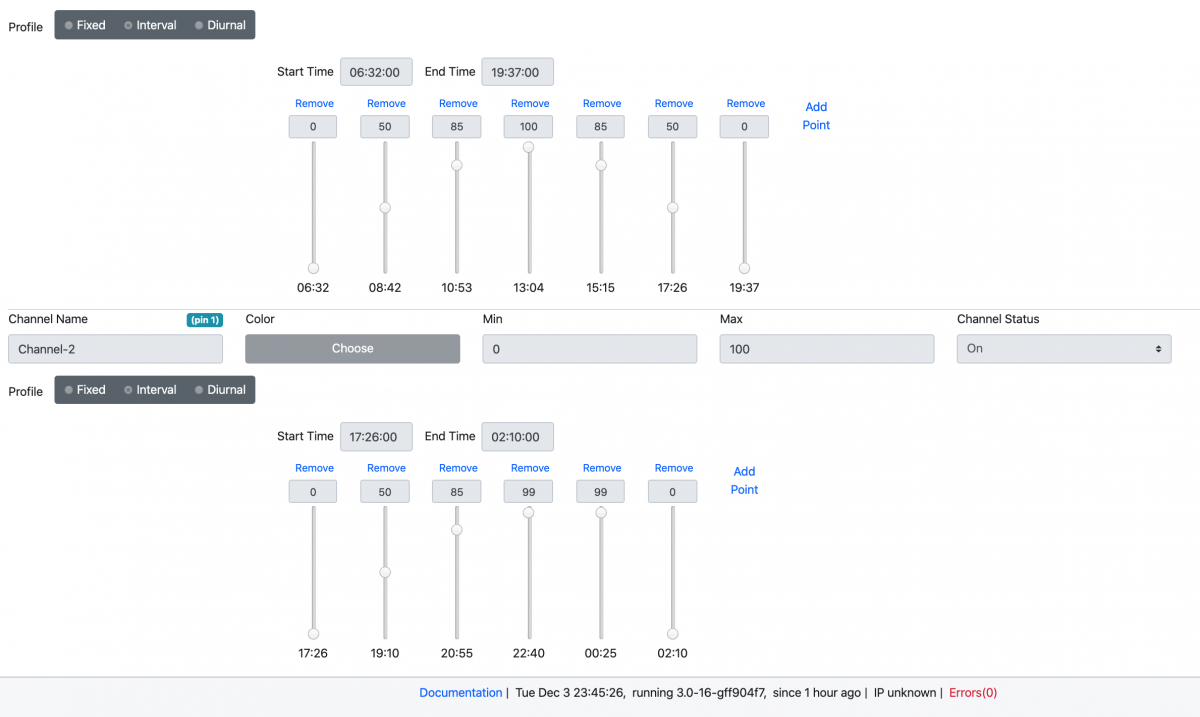Click the End Time field showing 02:10:00
This screenshot has width=1200, height=717.
517,437
